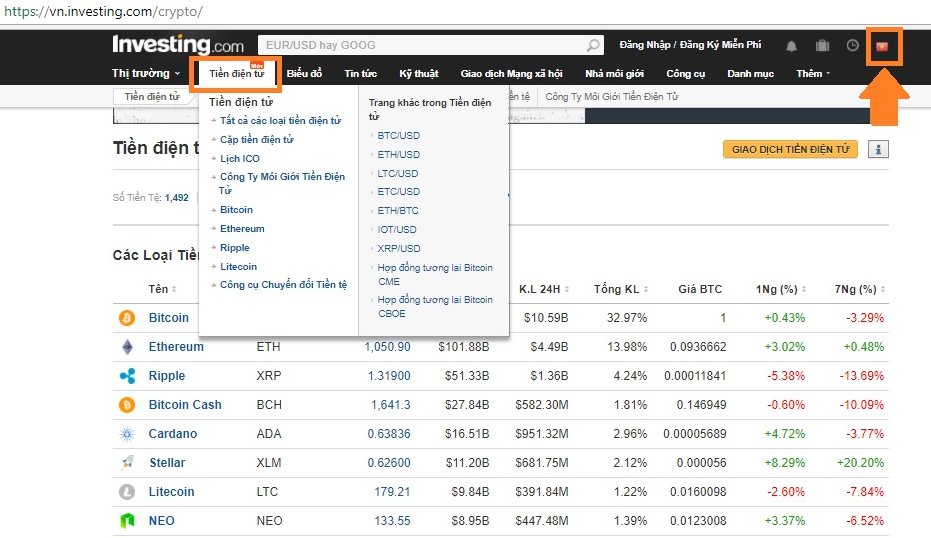Sort table by K.L 24H column

[544, 289]
